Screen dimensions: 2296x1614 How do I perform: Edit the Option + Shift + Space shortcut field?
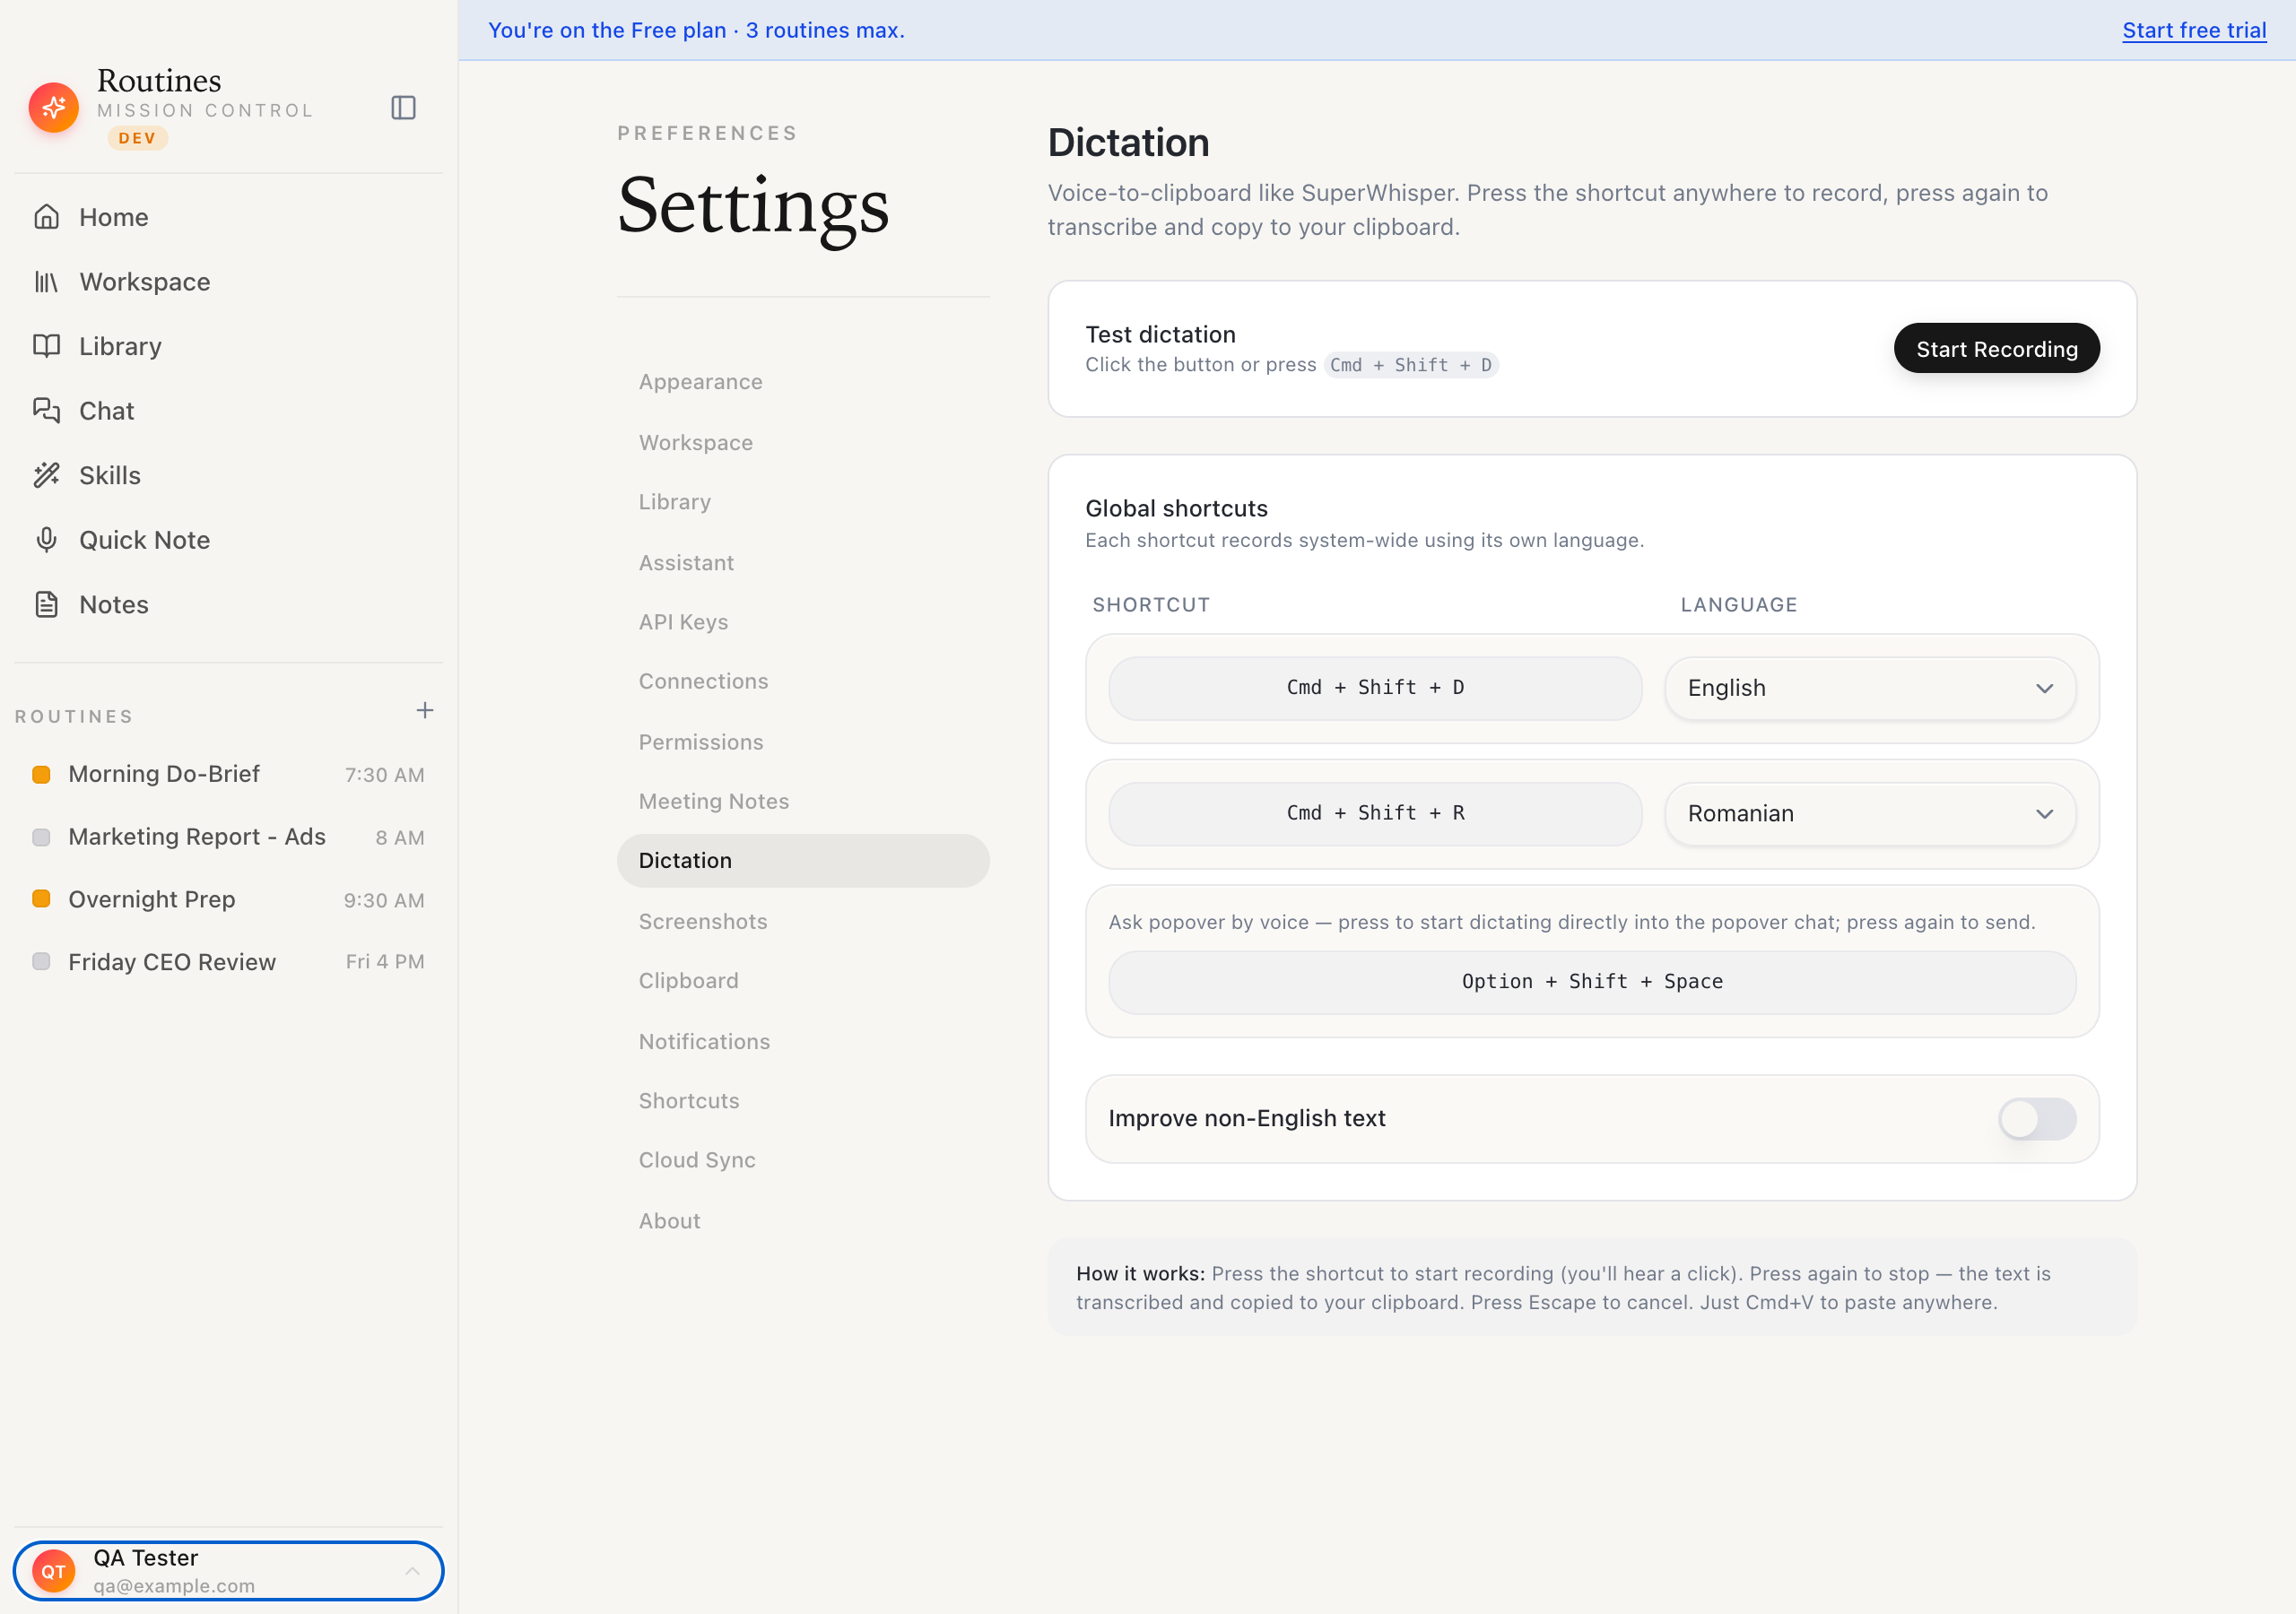1592,982
